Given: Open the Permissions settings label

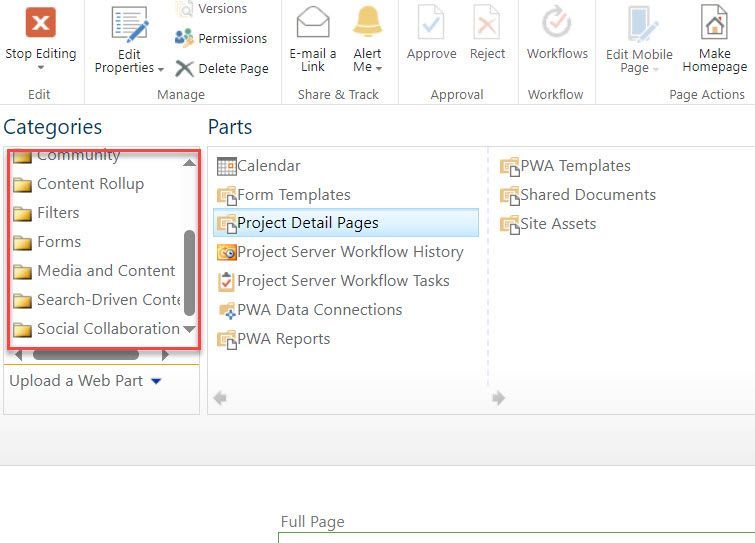Looking at the screenshot, I should [x=233, y=38].
